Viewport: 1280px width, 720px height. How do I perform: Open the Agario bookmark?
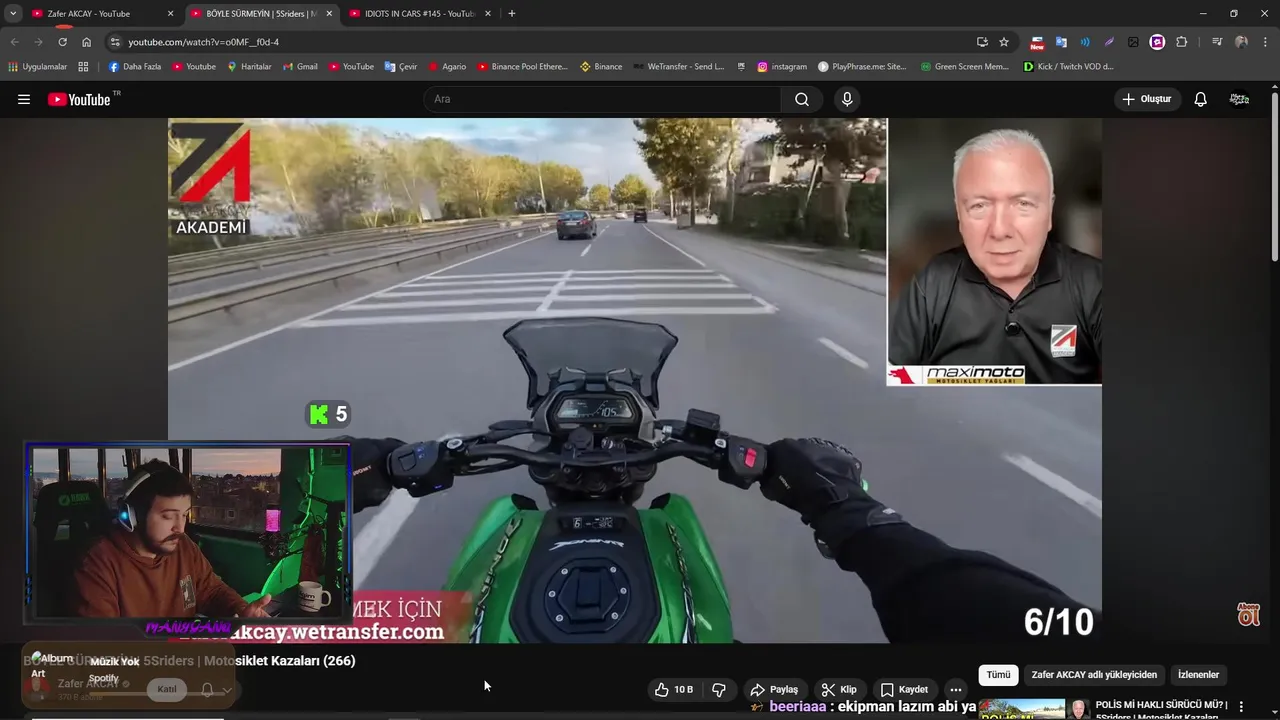[x=447, y=67]
